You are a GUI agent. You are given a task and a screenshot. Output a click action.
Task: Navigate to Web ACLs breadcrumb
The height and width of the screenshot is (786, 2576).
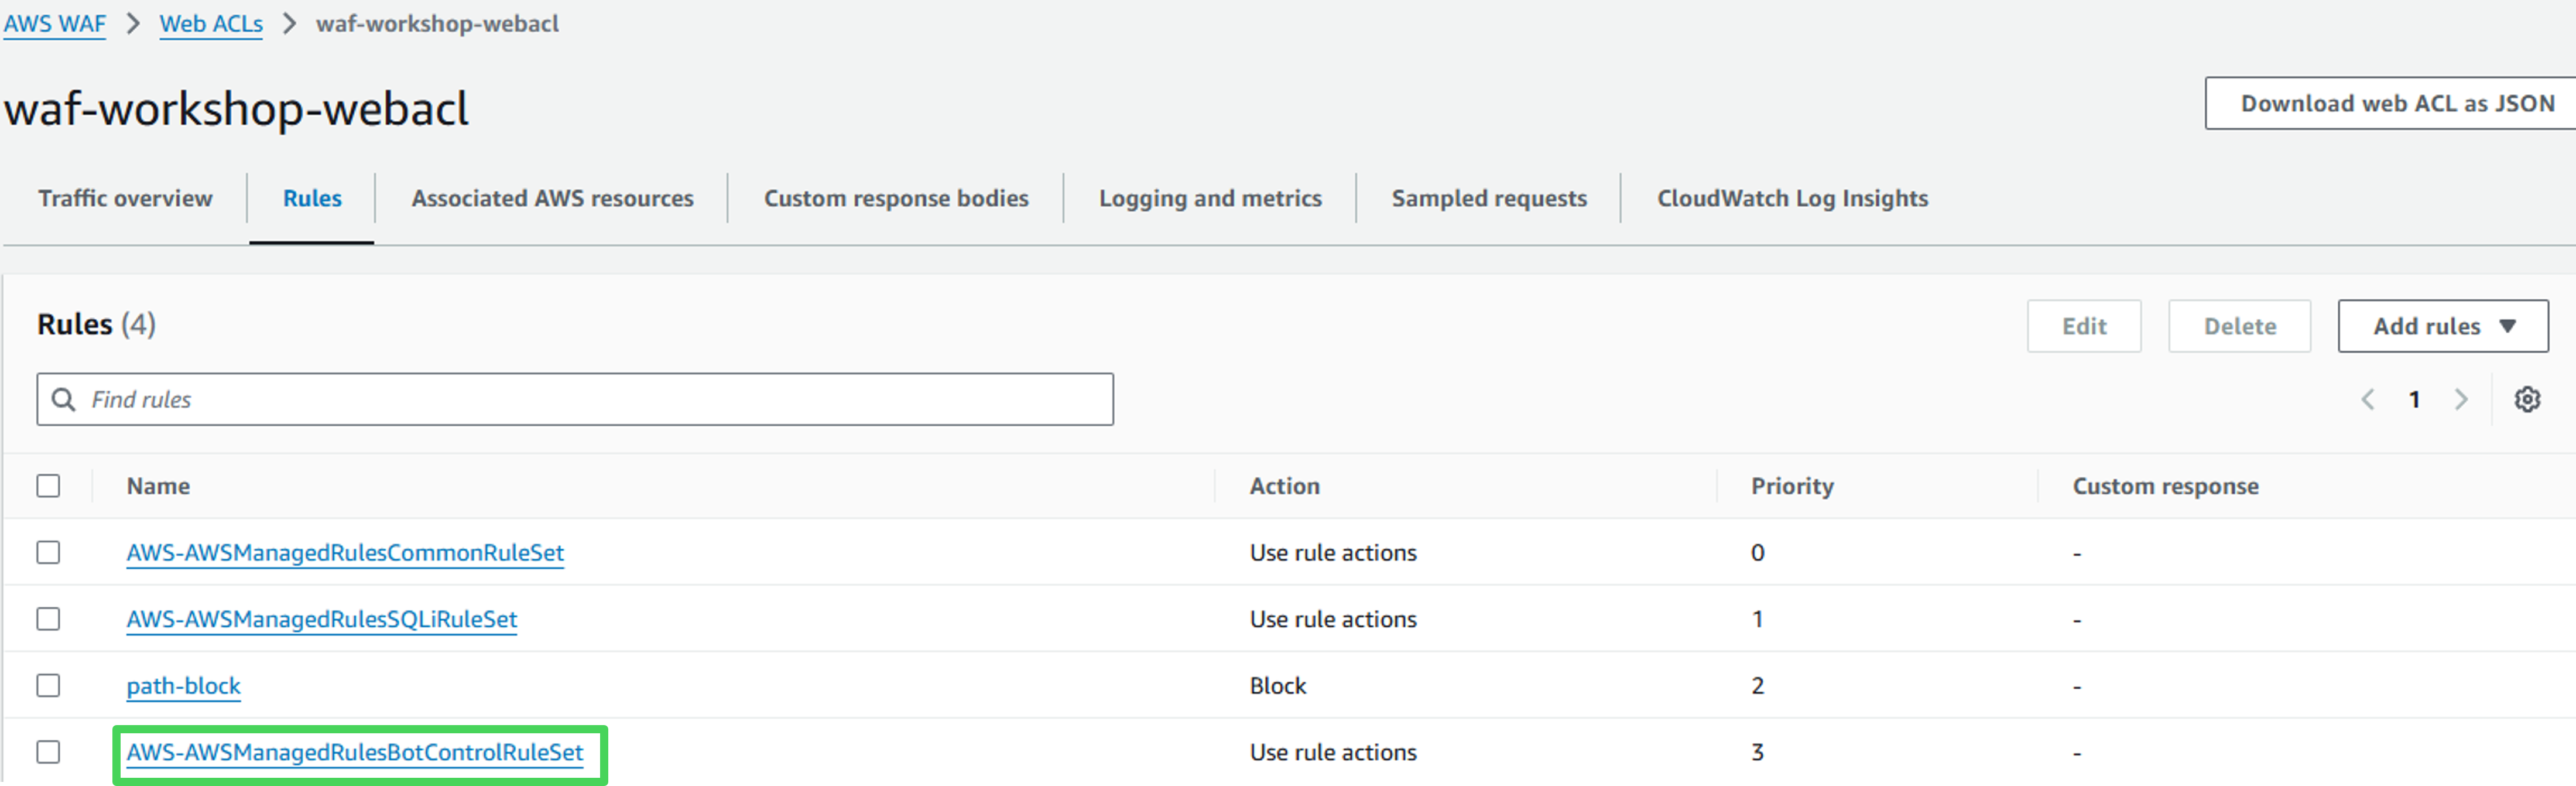coord(211,24)
